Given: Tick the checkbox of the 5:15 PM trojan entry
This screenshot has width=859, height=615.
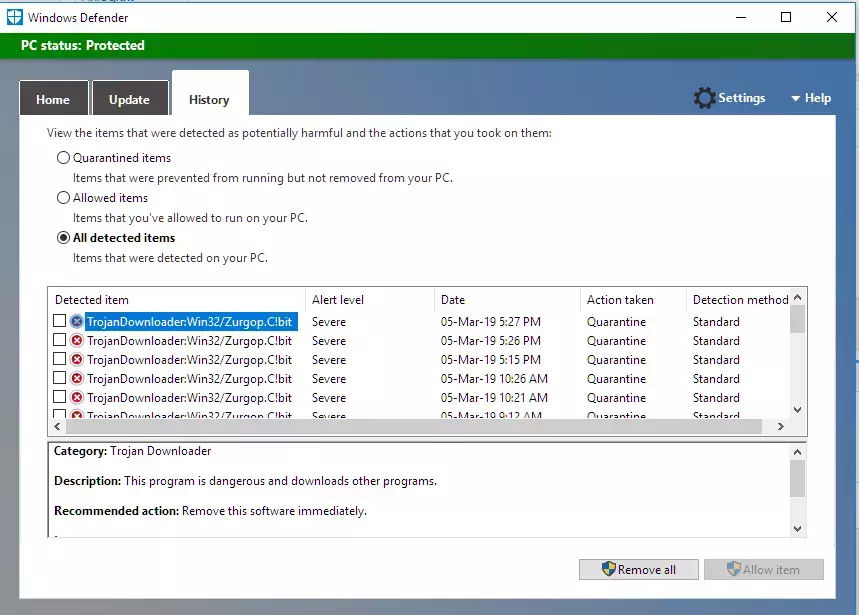Looking at the screenshot, I should (60, 359).
